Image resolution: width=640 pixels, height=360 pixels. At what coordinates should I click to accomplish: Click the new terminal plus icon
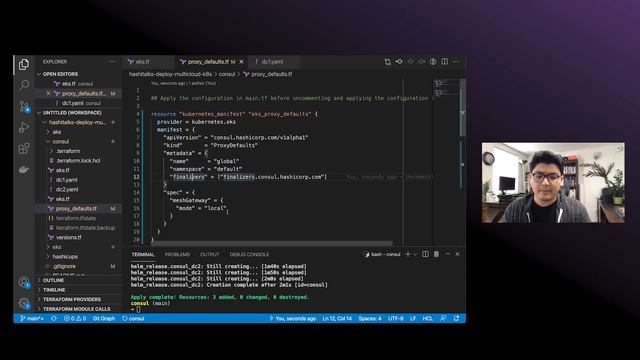point(407,254)
